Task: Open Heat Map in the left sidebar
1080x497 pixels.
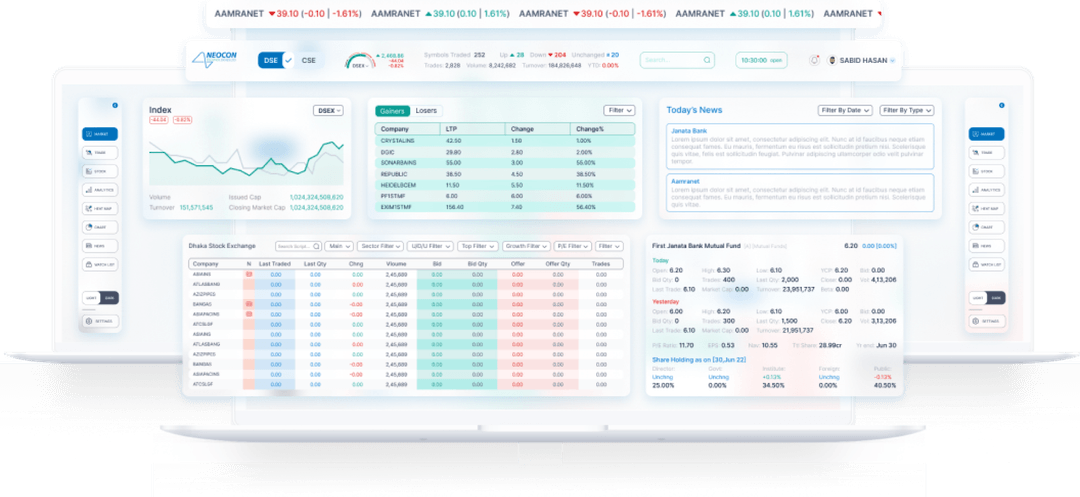Action: [100, 208]
